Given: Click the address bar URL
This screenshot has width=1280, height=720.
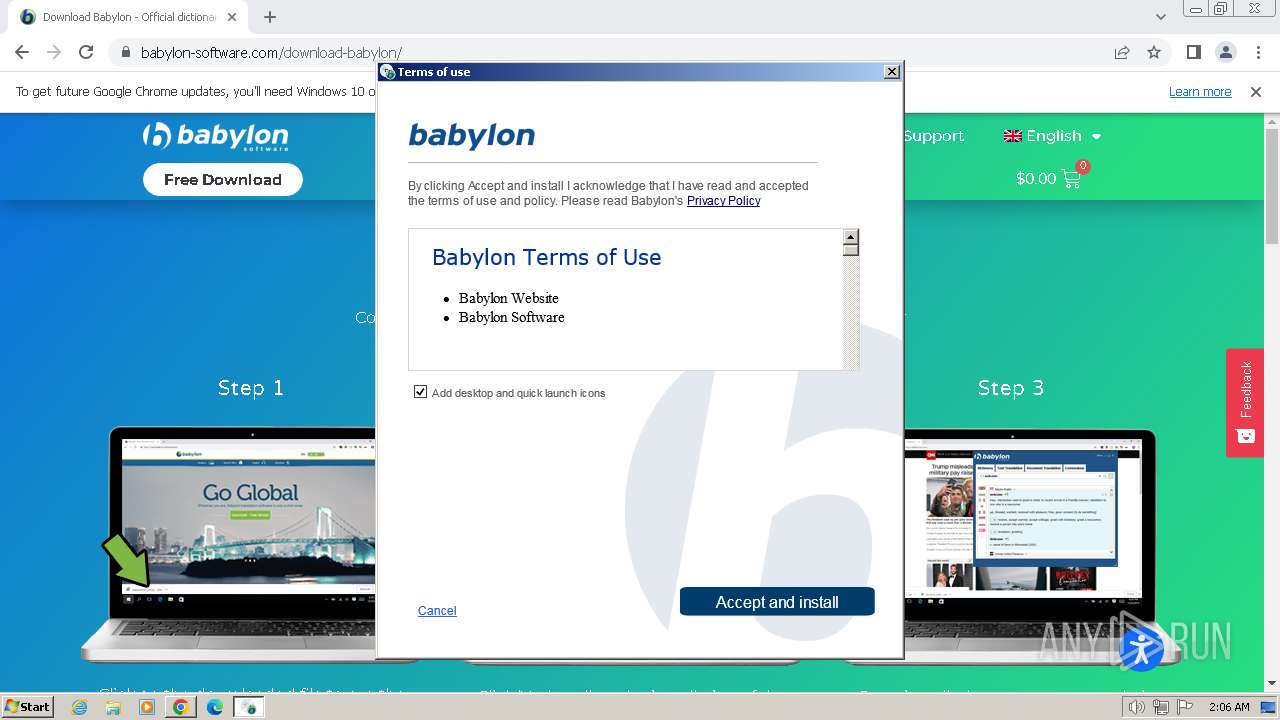Looking at the screenshot, I should click(271, 53).
